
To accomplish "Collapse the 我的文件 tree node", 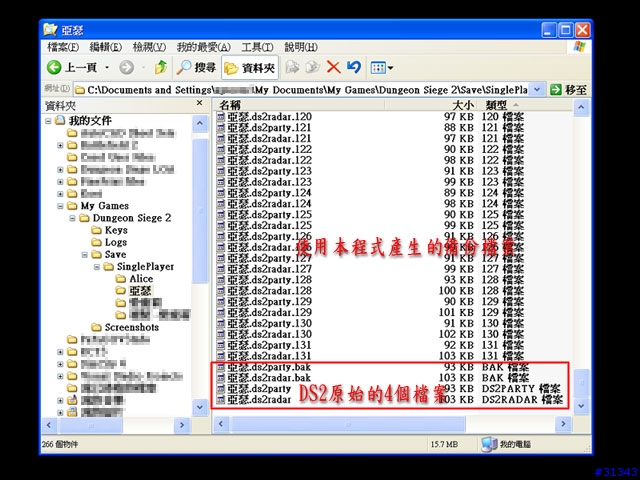I will click(48, 121).
